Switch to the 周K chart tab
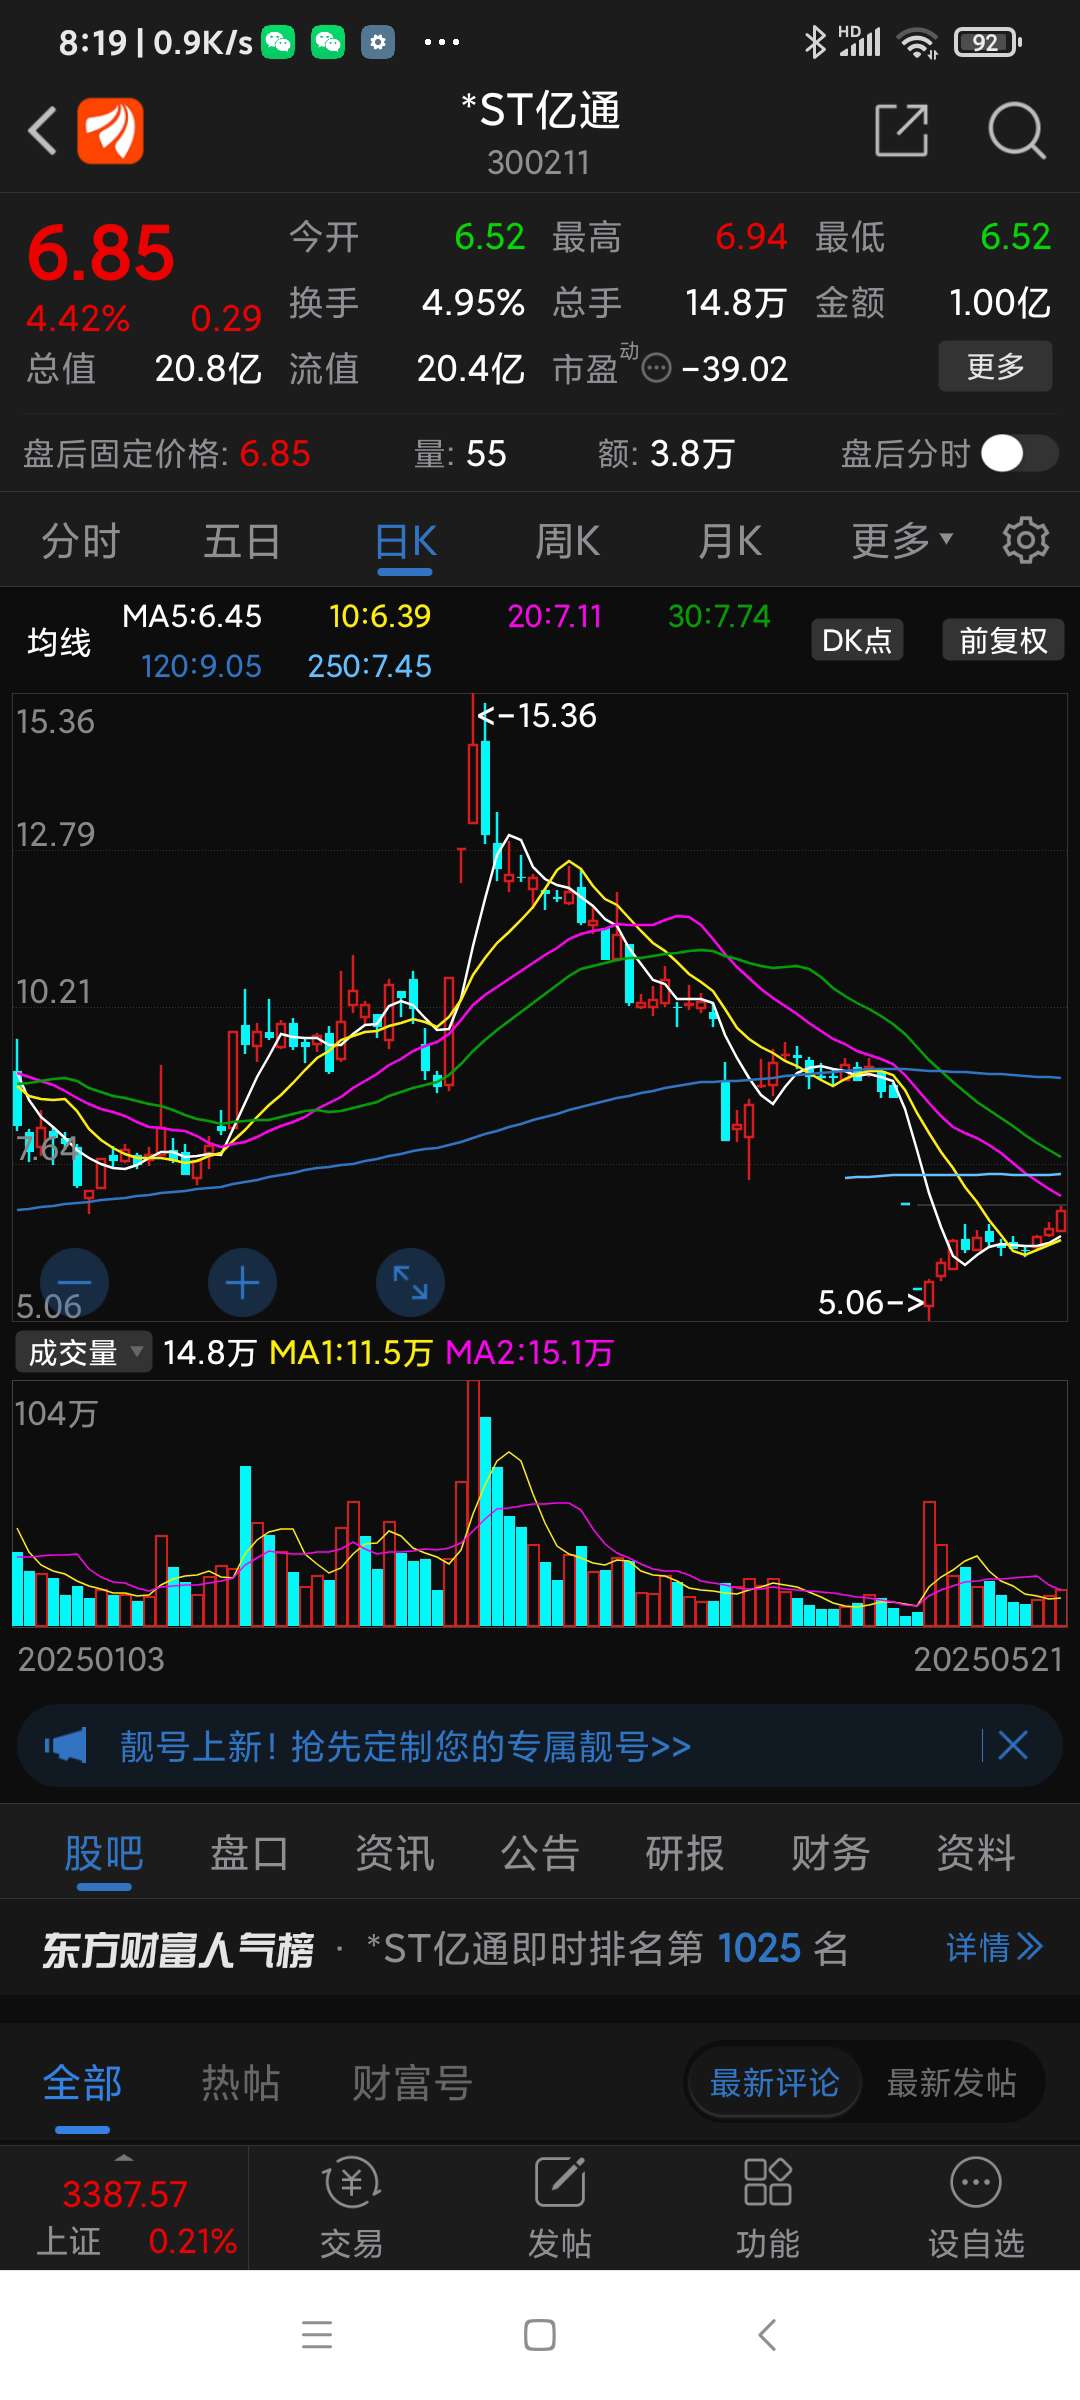The height and width of the screenshot is (2400, 1080). click(x=567, y=541)
